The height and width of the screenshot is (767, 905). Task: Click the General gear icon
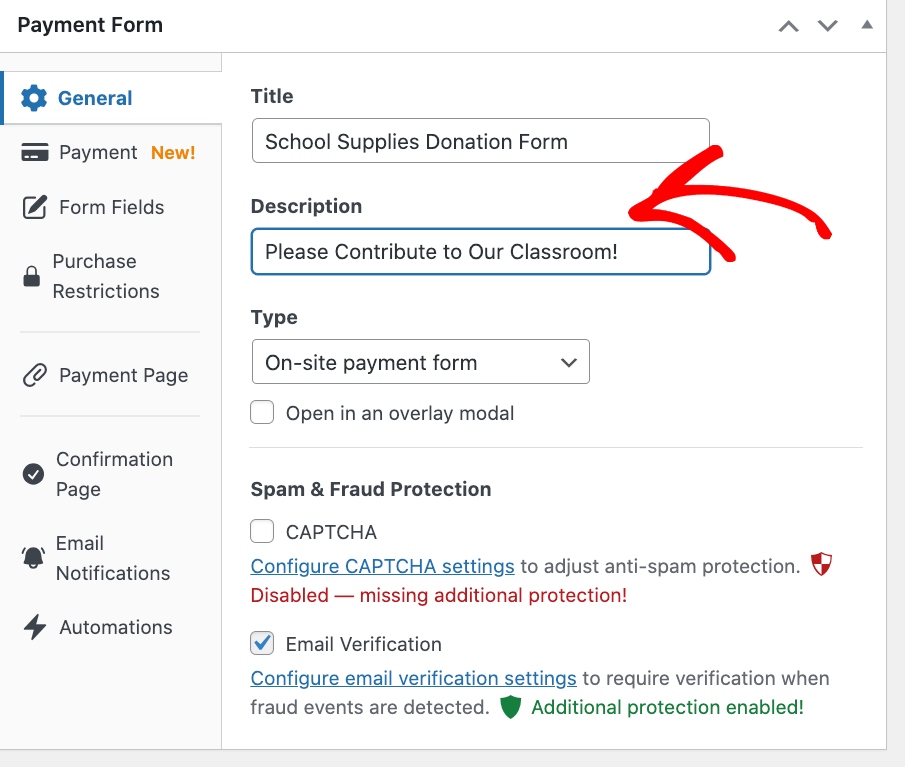pos(34,98)
